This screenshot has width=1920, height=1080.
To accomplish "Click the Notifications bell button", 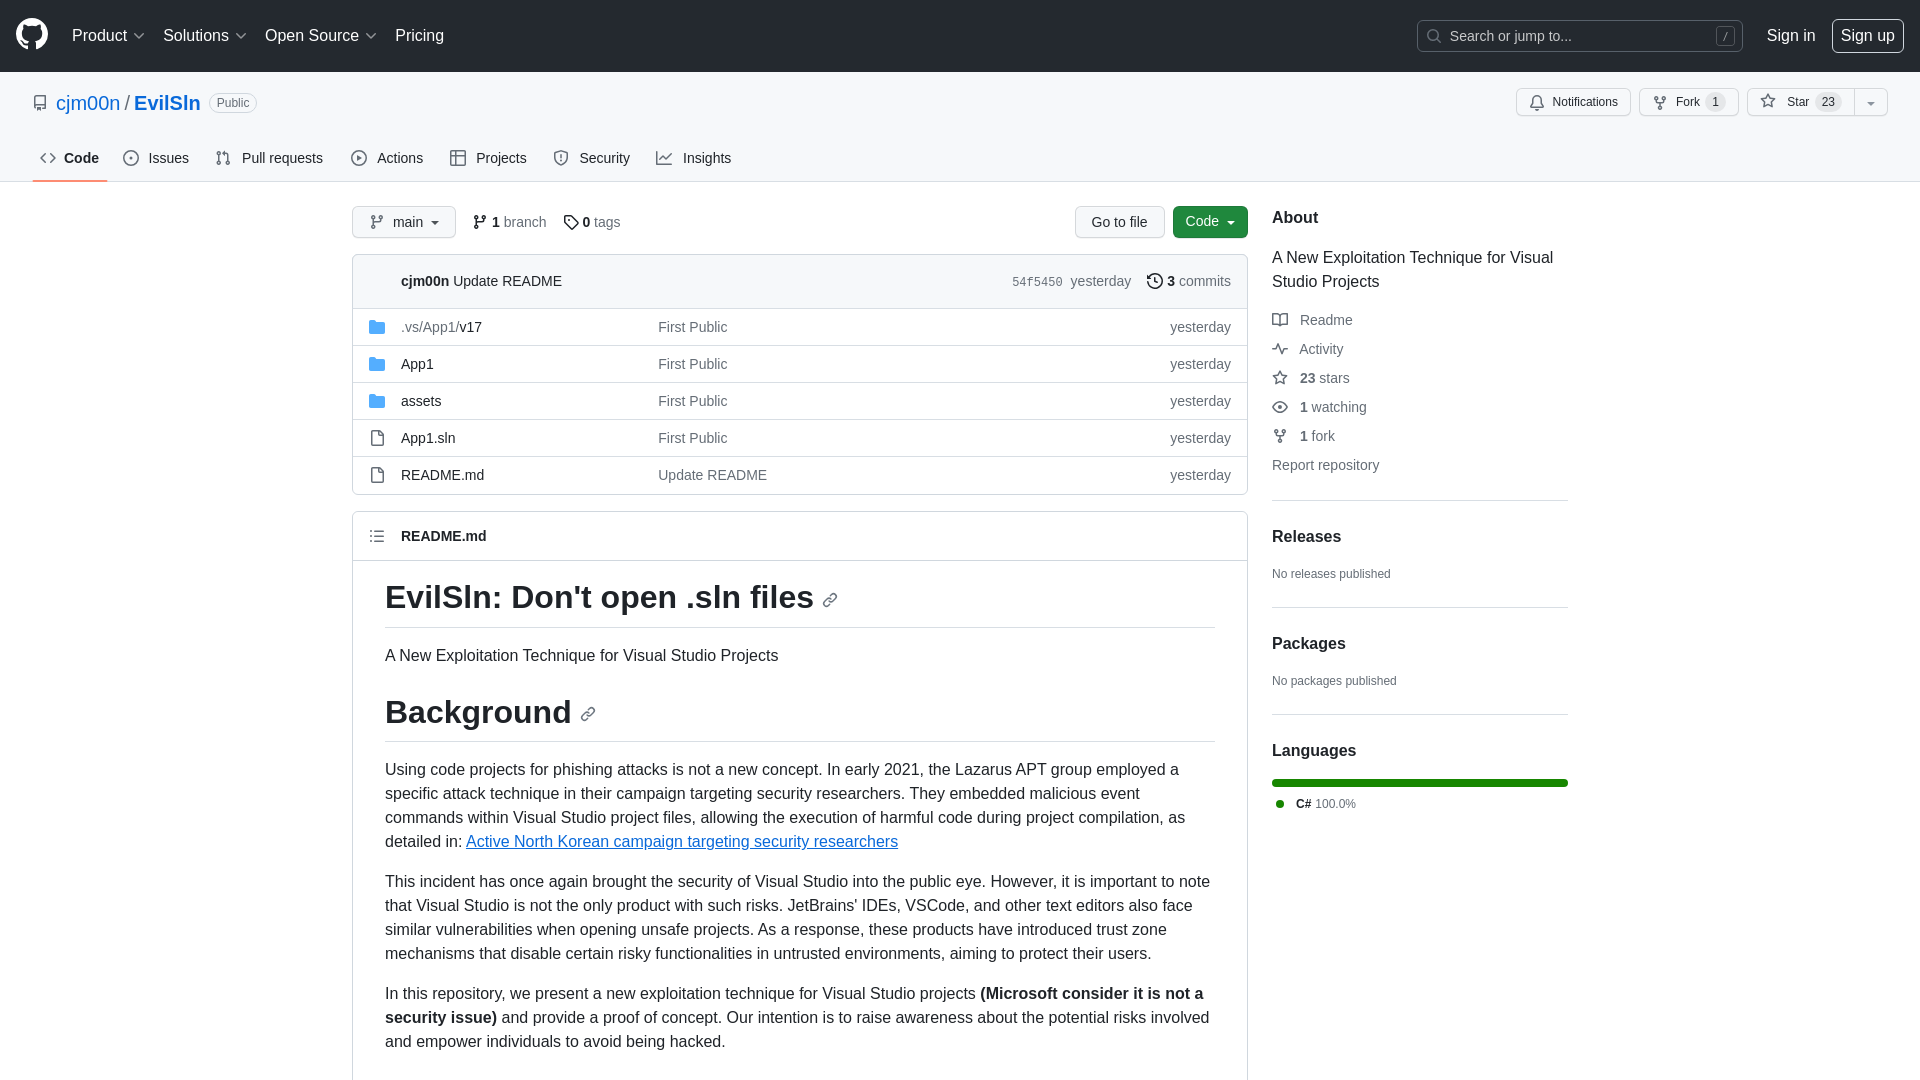I will point(1573,102).
